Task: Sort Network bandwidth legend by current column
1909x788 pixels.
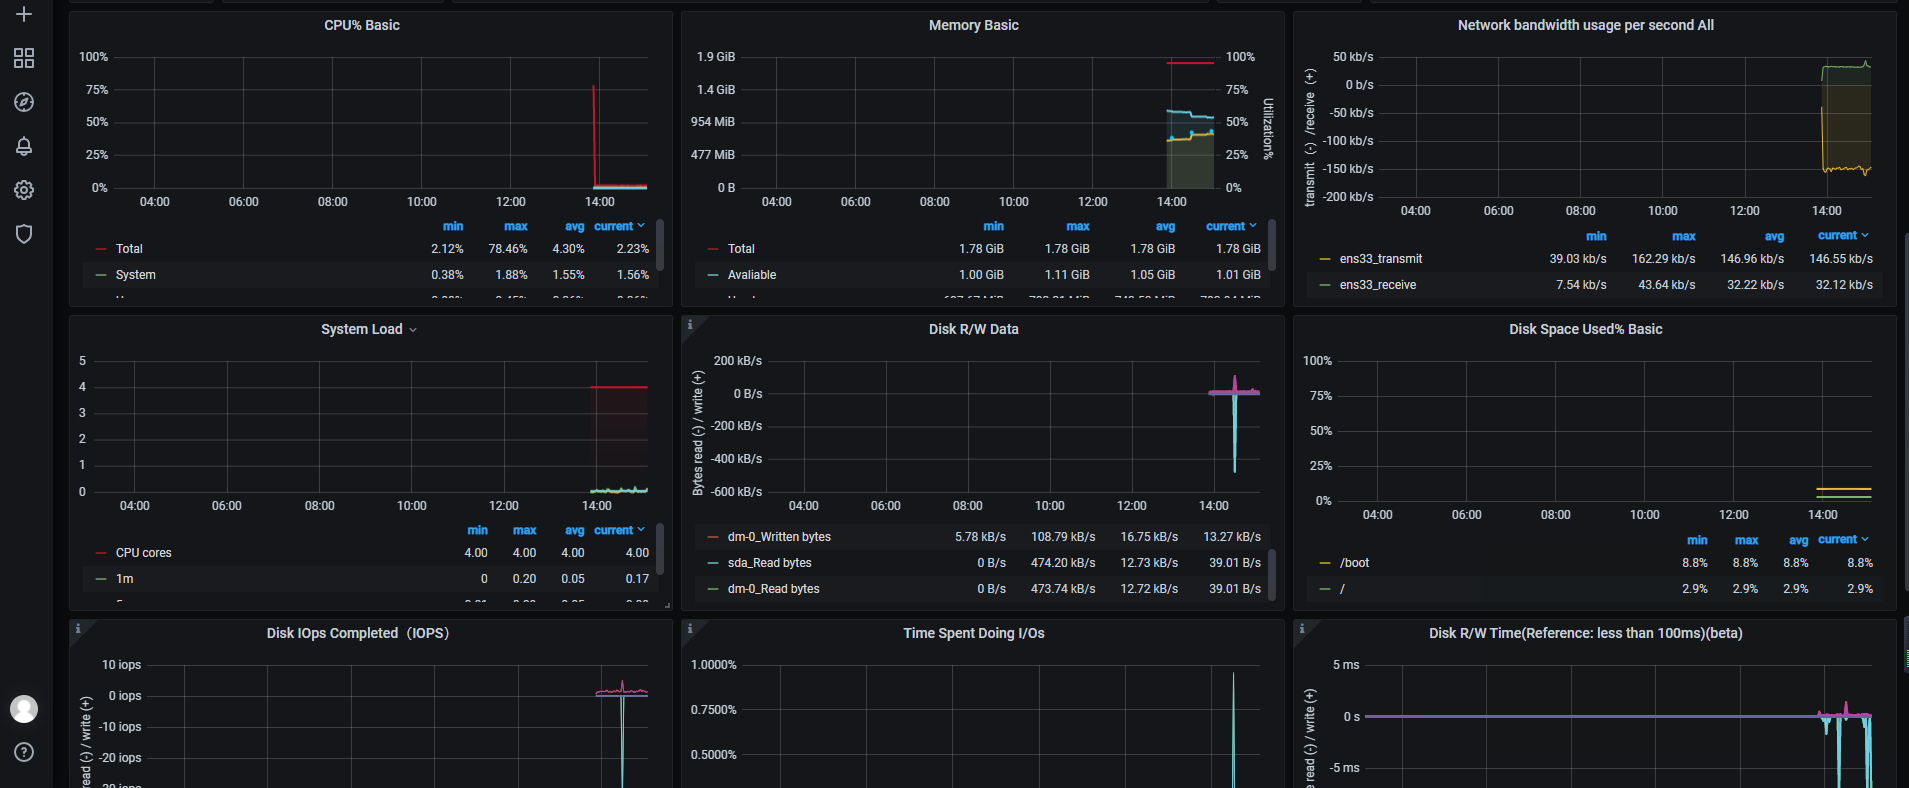Action: click(x=1843, y=236)
